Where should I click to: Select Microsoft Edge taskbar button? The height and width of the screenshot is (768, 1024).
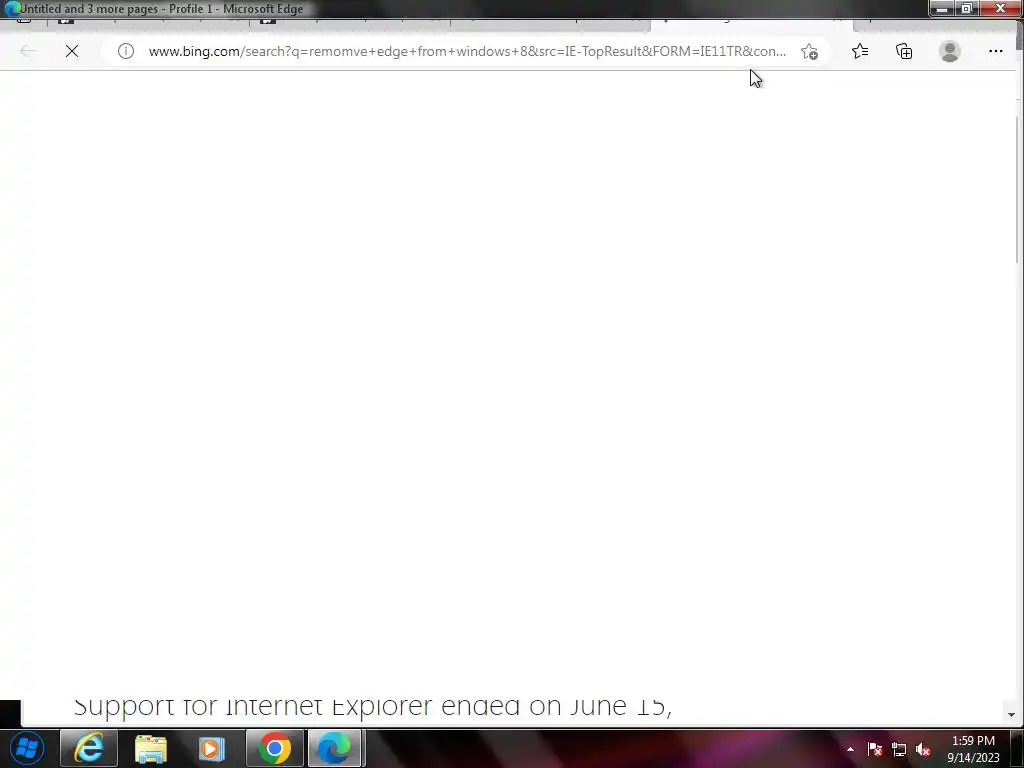(334, 748)
